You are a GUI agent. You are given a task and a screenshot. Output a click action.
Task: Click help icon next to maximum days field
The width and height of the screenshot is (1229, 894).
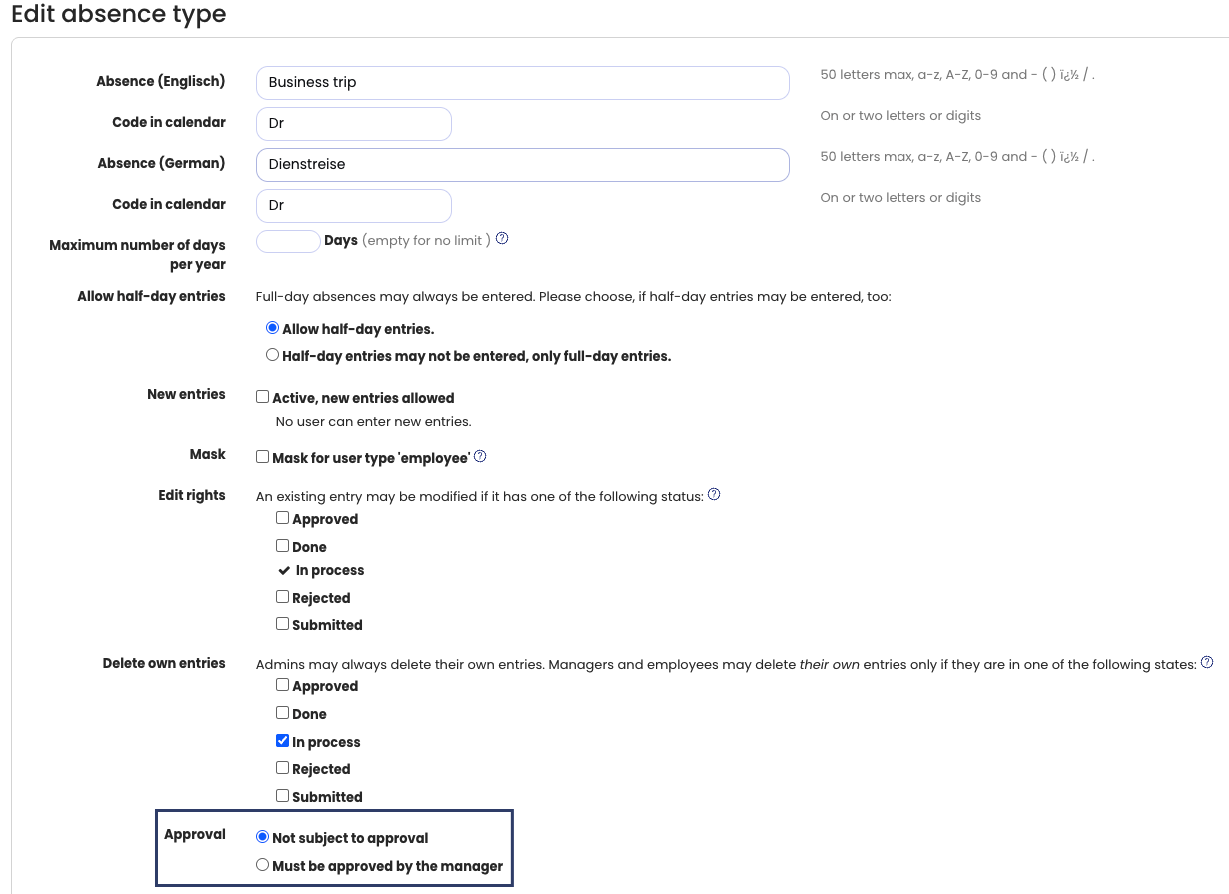coord(502,239)
